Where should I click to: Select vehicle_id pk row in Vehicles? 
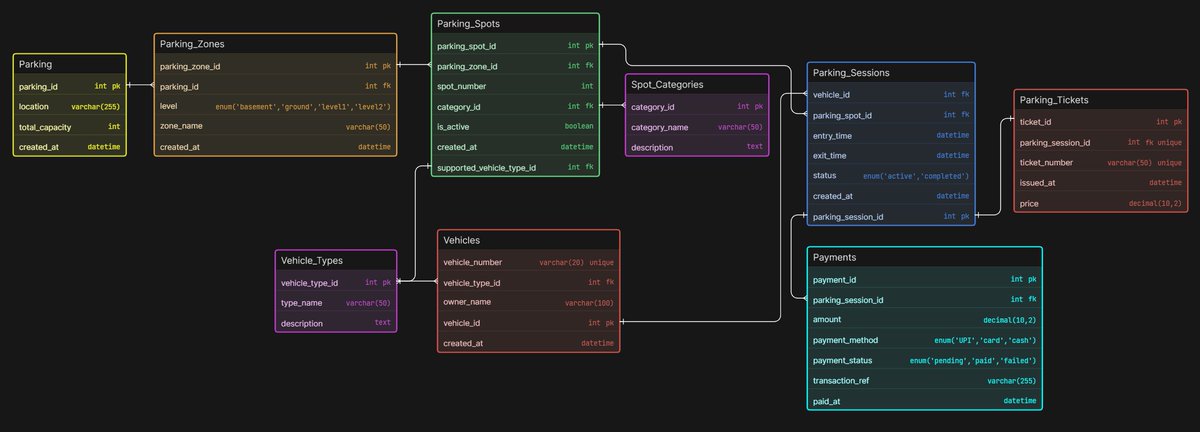pyautogui.click(x=529, y=323)
